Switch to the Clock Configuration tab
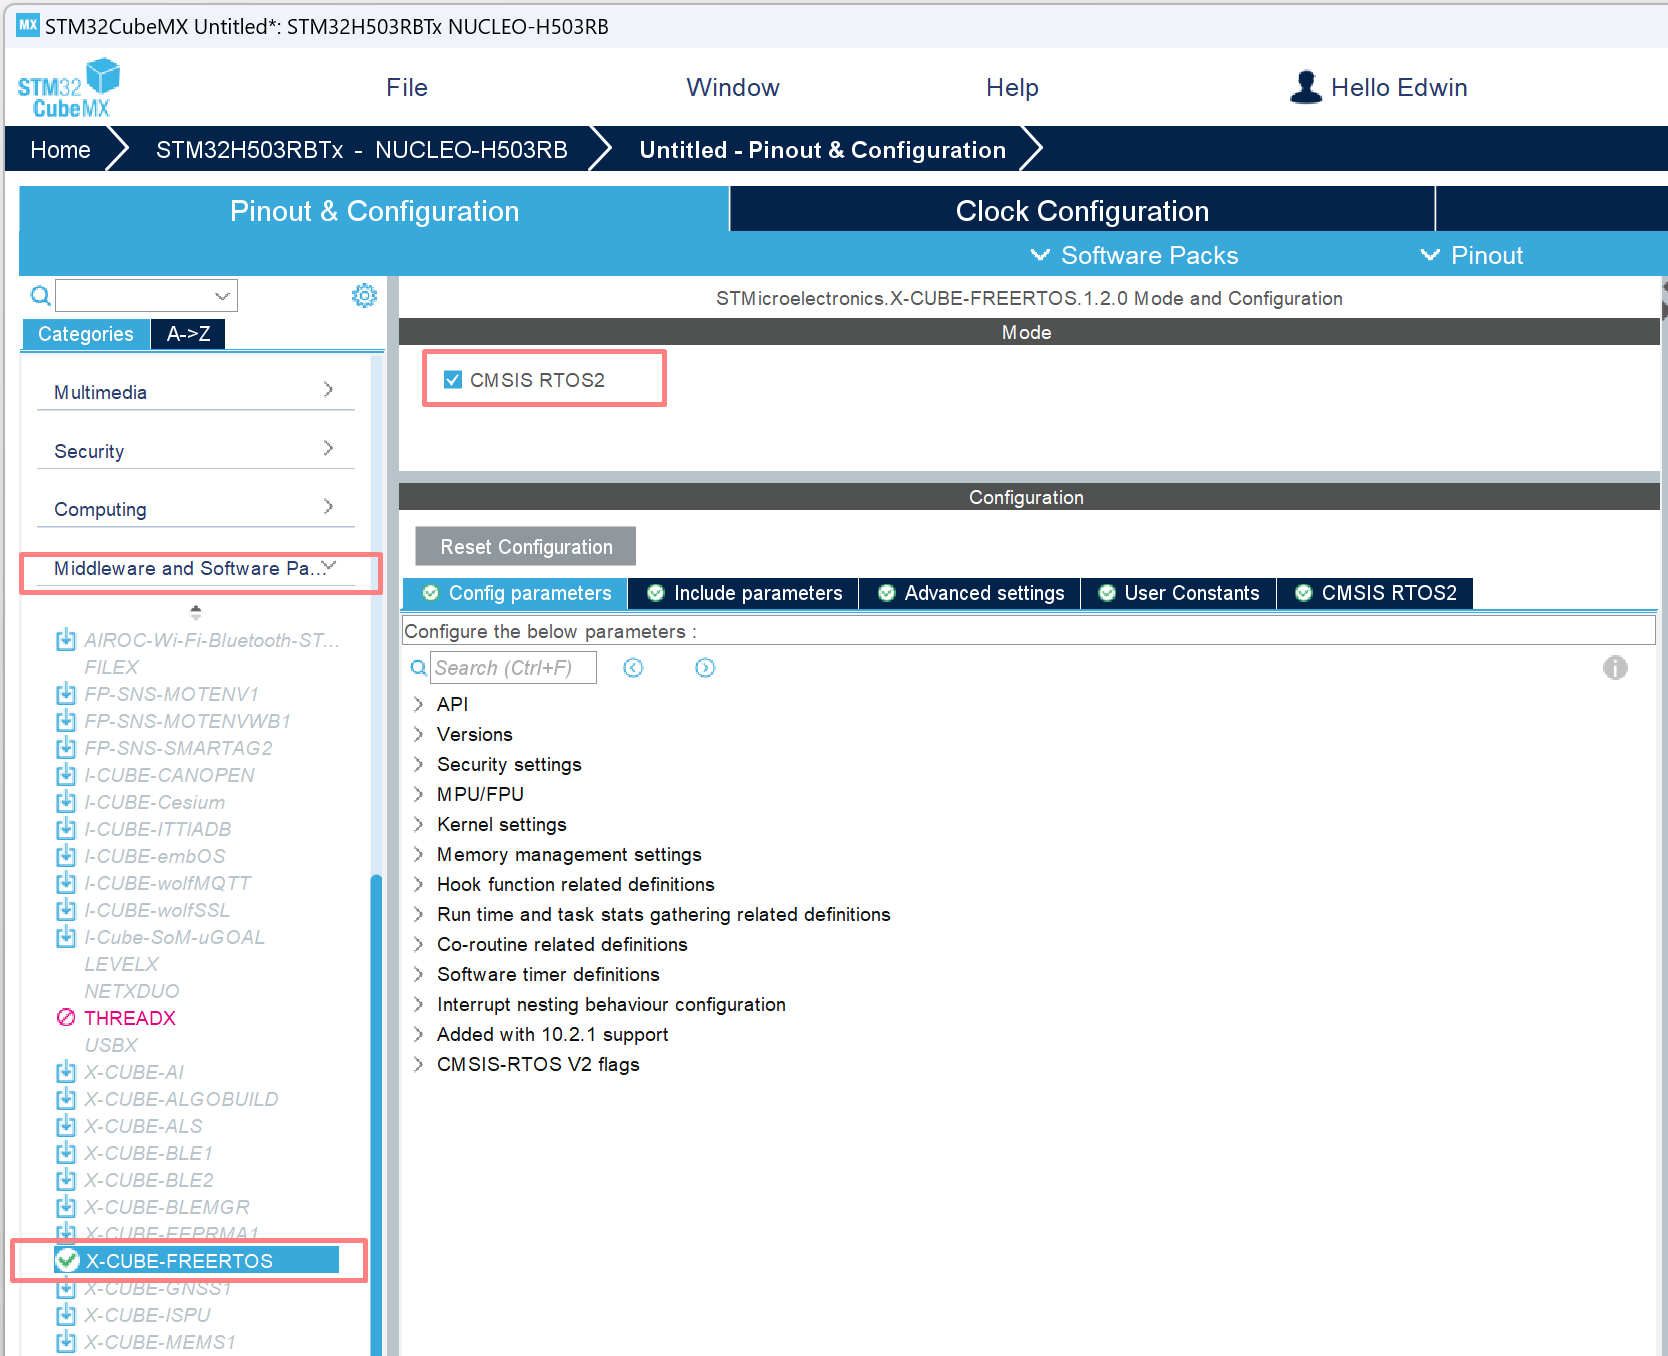Image resolution: width=1668 pixels, height=1356 pixels. (x=1082, y=210)
